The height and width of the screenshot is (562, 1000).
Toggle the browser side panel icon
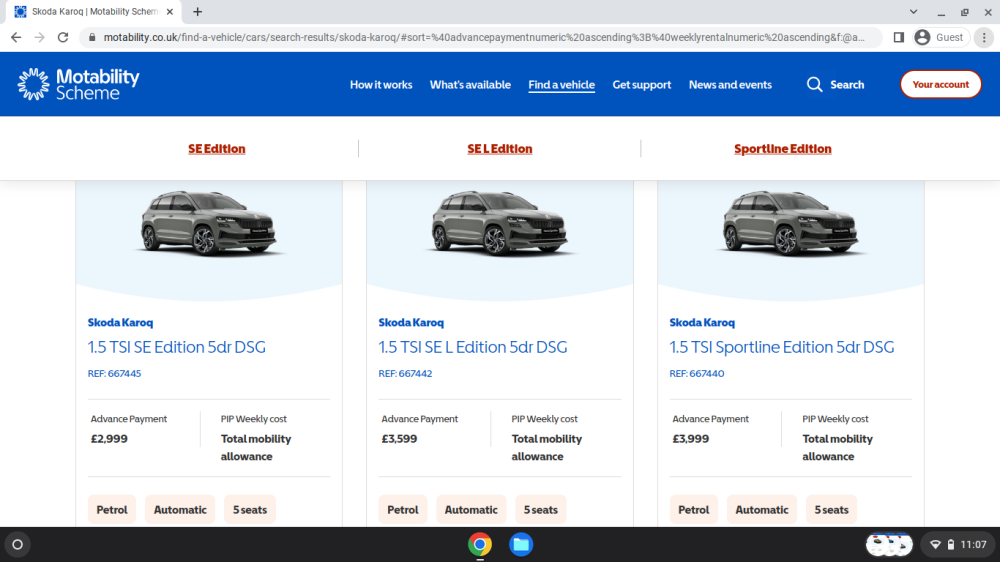[899, 38]
